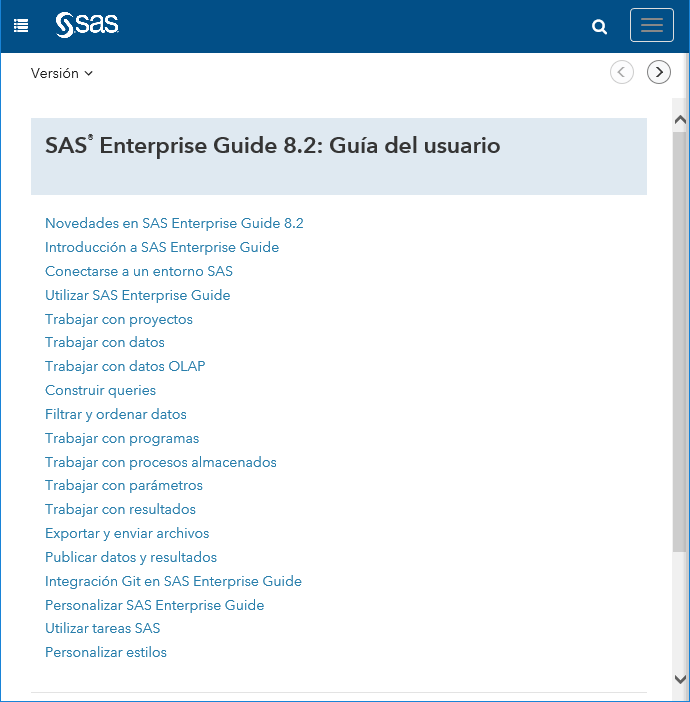Open Trabajar con procesos almacenados link
The width and height of the screenshot is (690, 702).
pyautogui.click(x=161, y=462)
